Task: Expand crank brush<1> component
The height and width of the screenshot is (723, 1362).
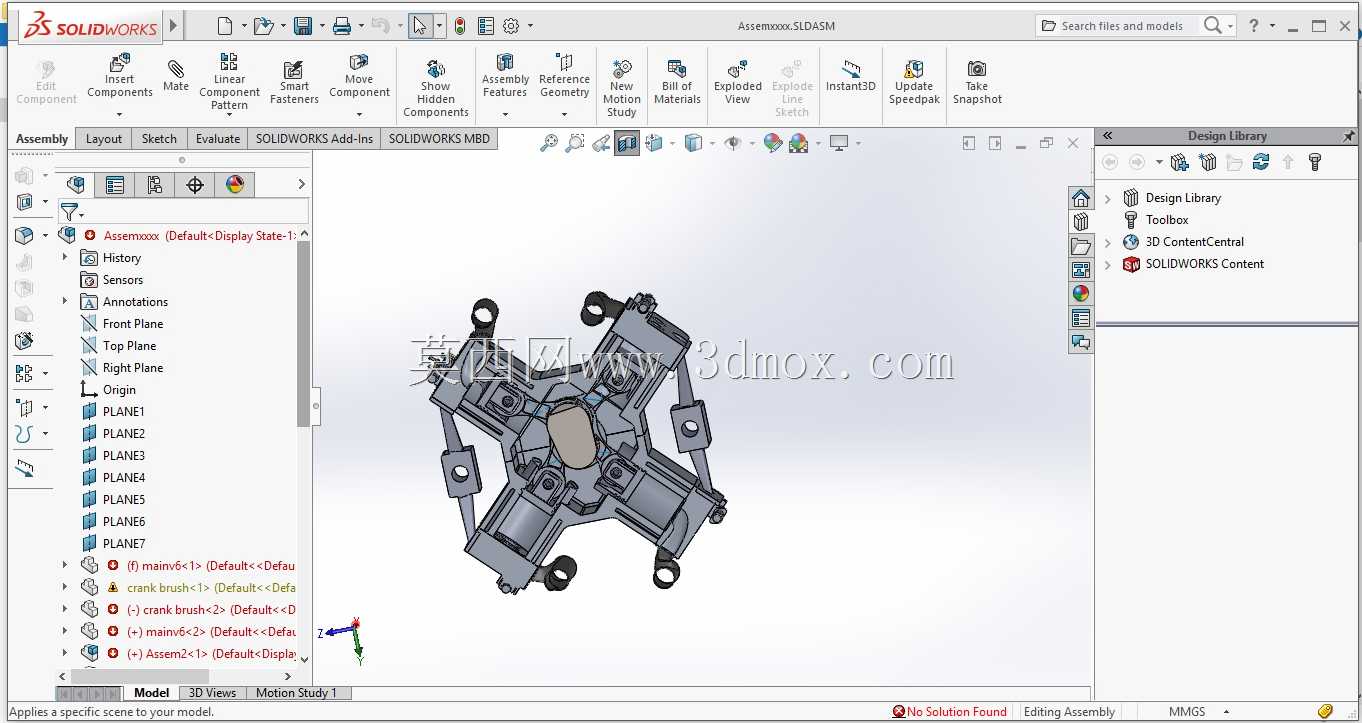Action: click(x=65, y=587)
